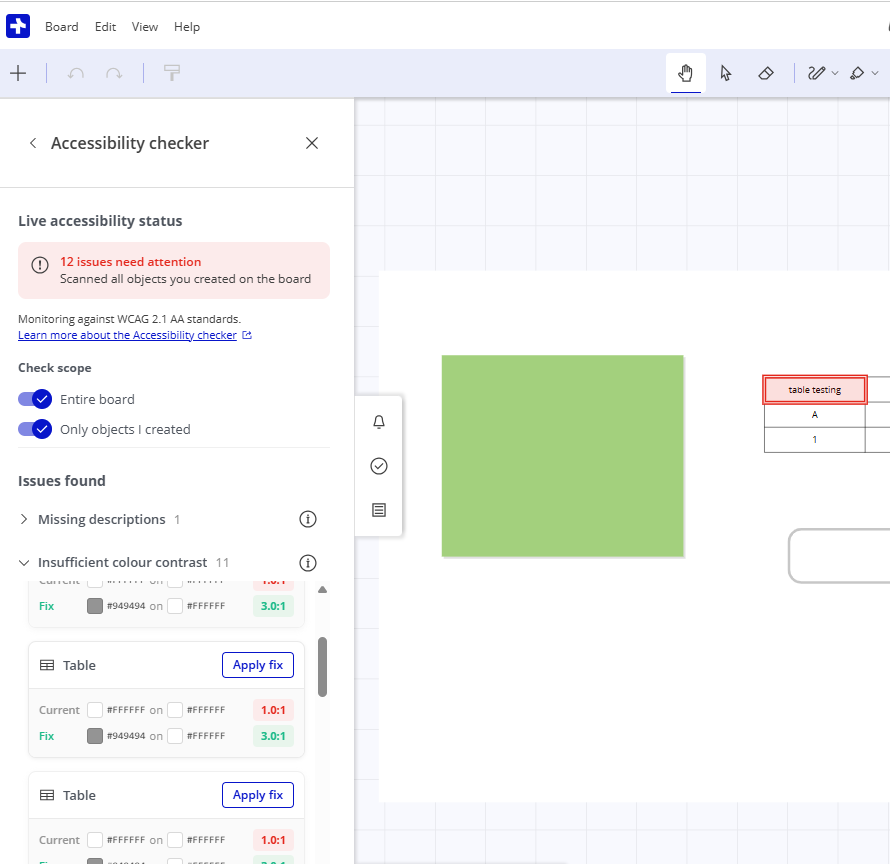This screenshot has width=890, height=864.
Task: Click 'Live accessibility status' heading
Action: tap(100, 221)
